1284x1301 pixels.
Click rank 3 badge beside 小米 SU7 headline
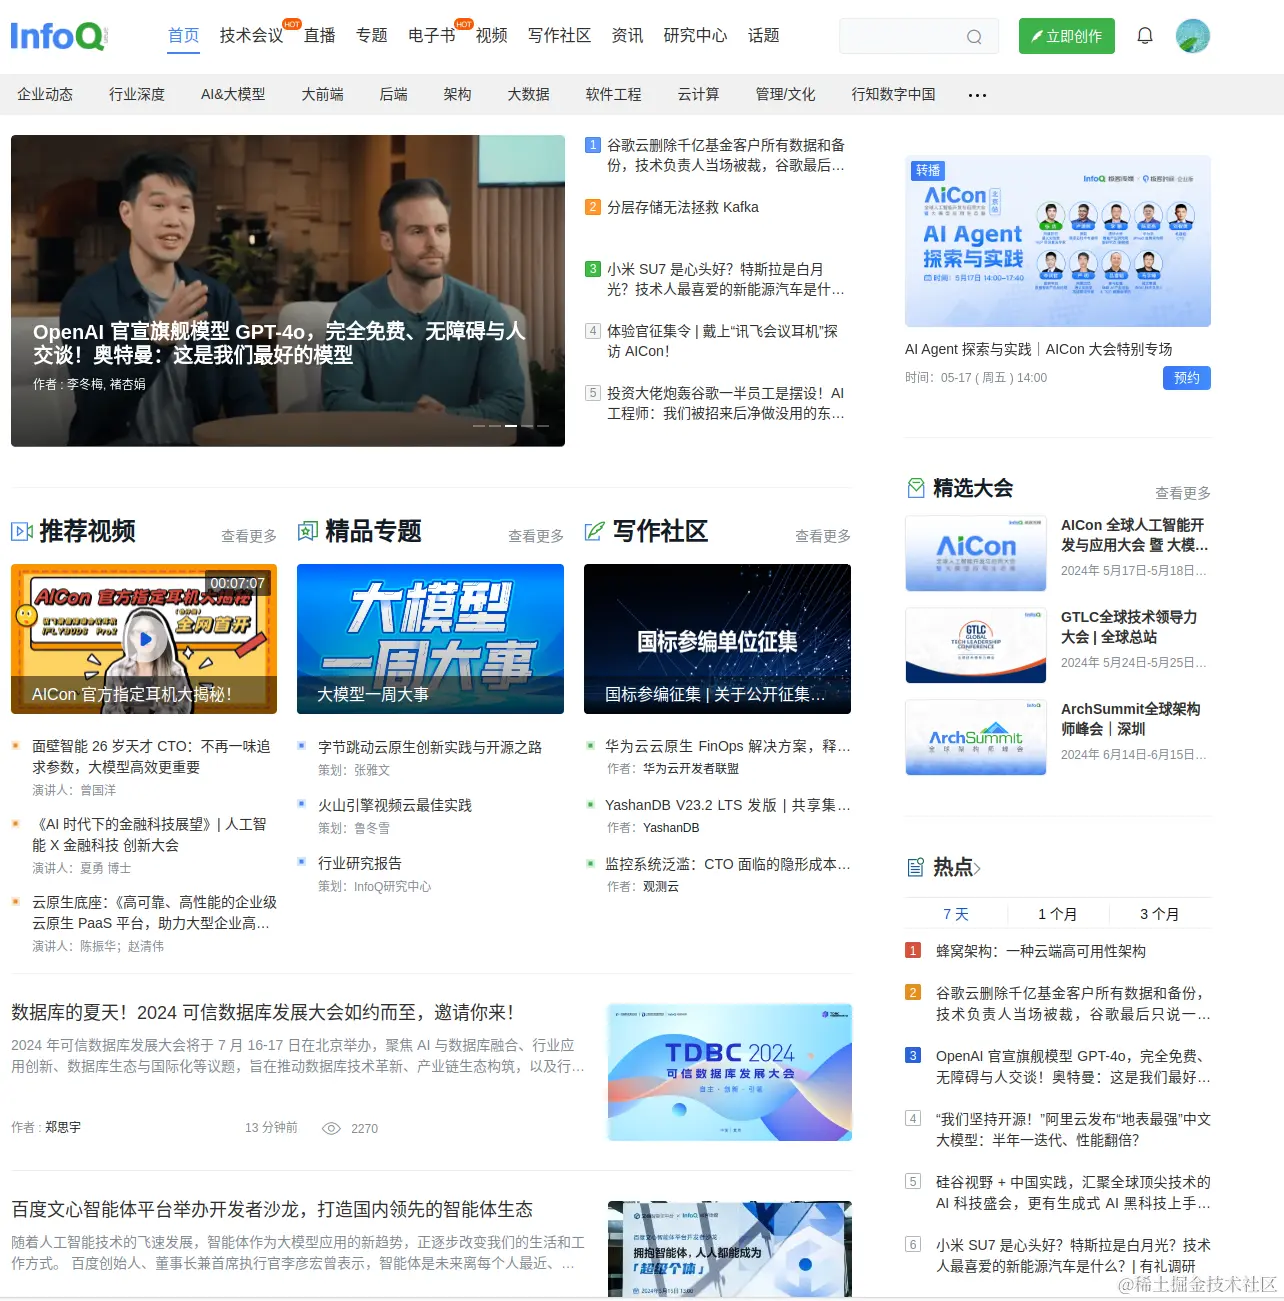(x=593, y=269)
